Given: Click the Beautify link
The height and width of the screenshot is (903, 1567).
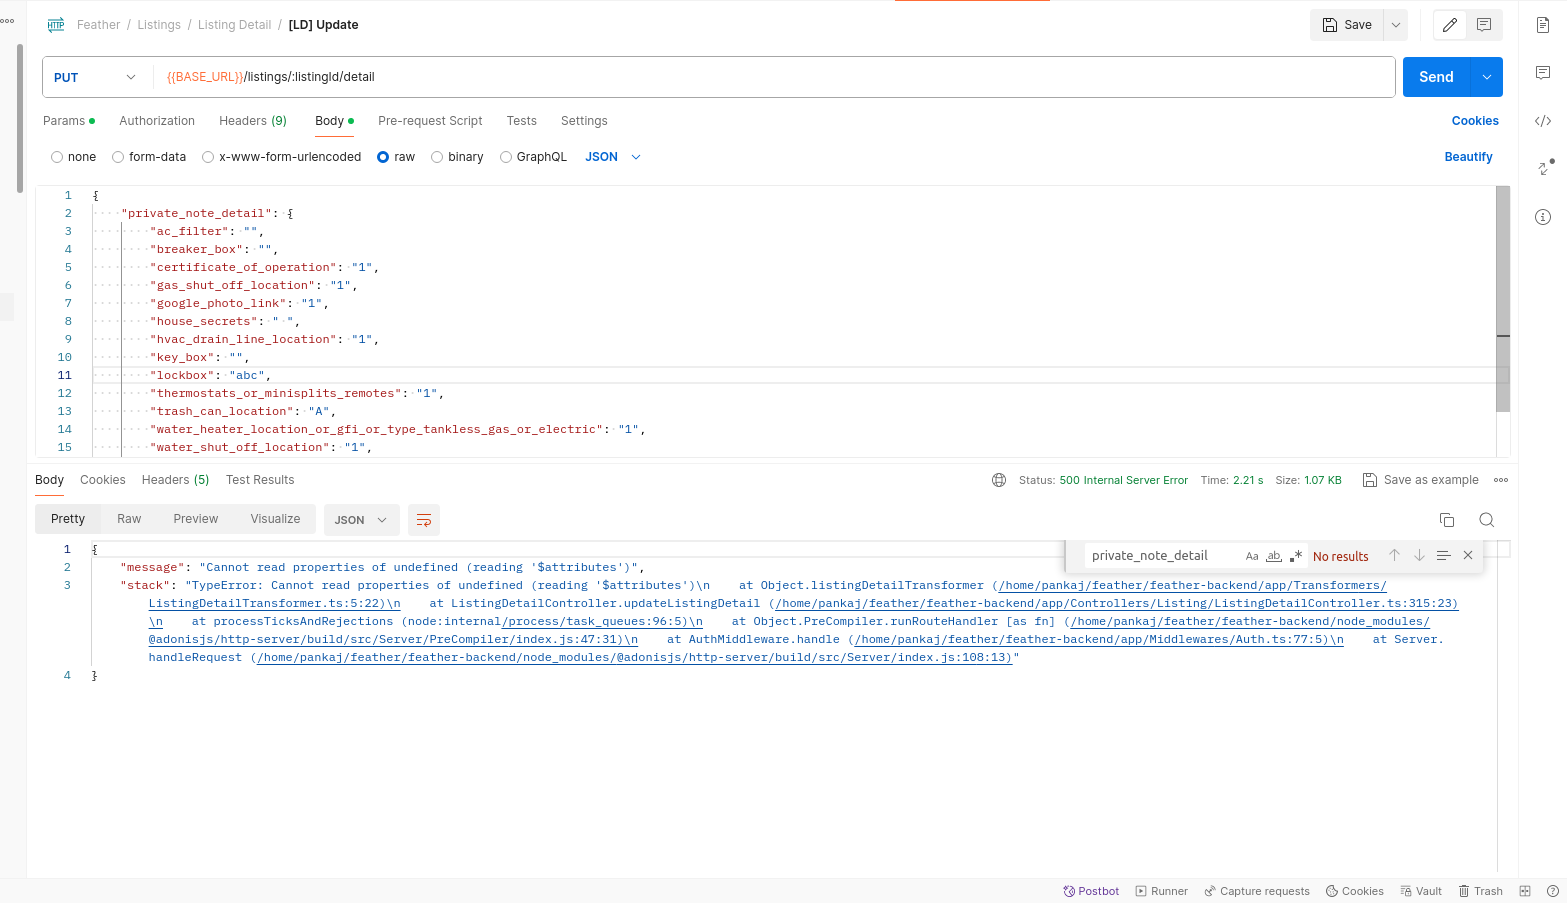Looking at the screenshot, I should (1468, 157).
